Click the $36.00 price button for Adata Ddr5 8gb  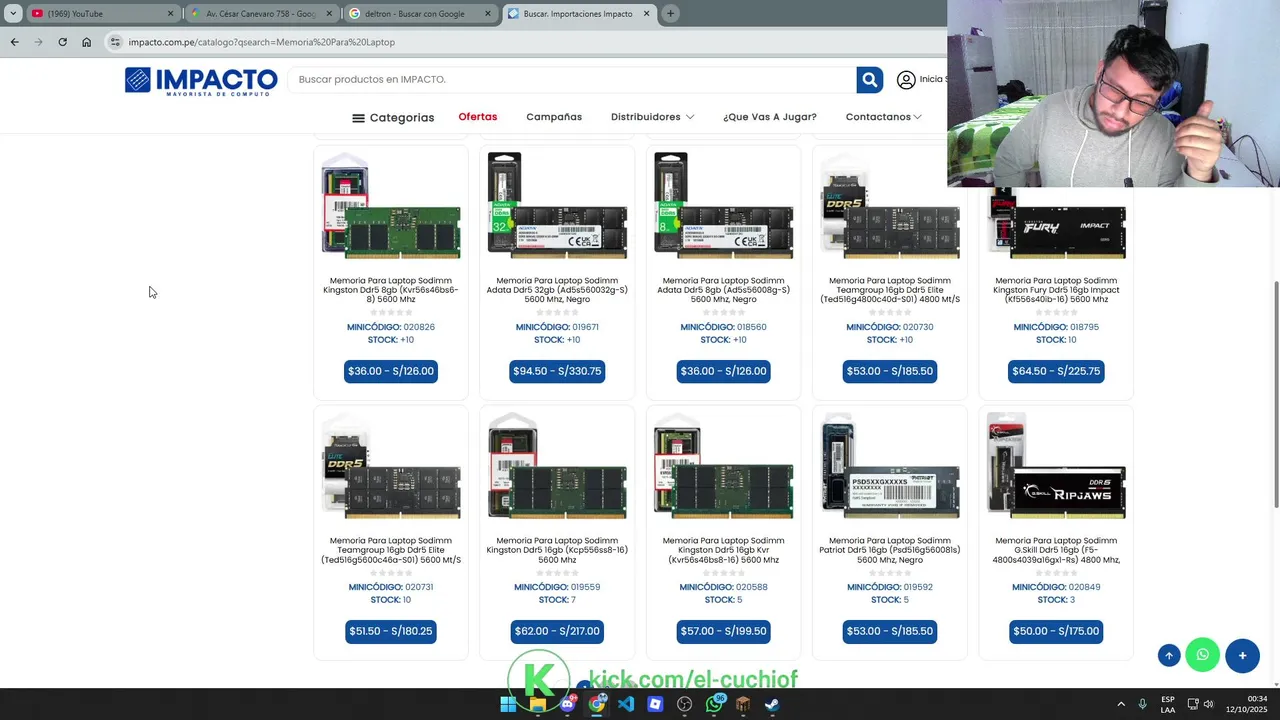(723, 371)
